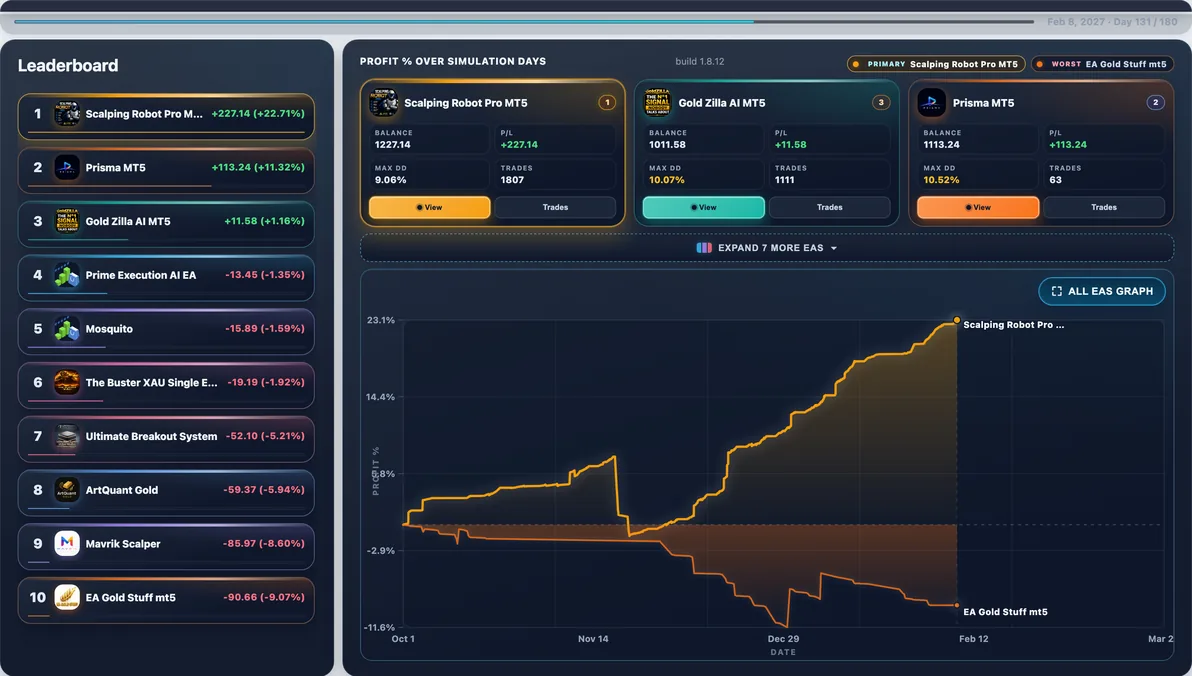Click the build 1.8.12 label

(699, 62)
